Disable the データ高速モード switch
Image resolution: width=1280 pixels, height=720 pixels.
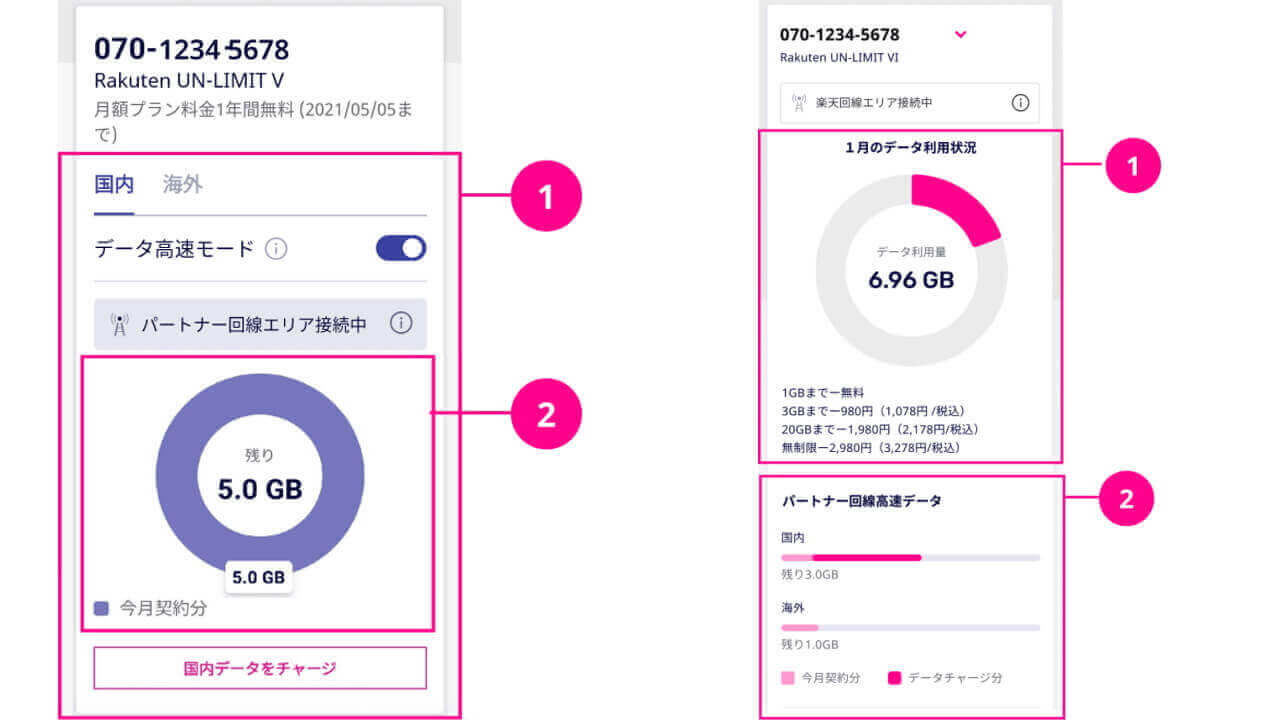click(x=398, y=248)
